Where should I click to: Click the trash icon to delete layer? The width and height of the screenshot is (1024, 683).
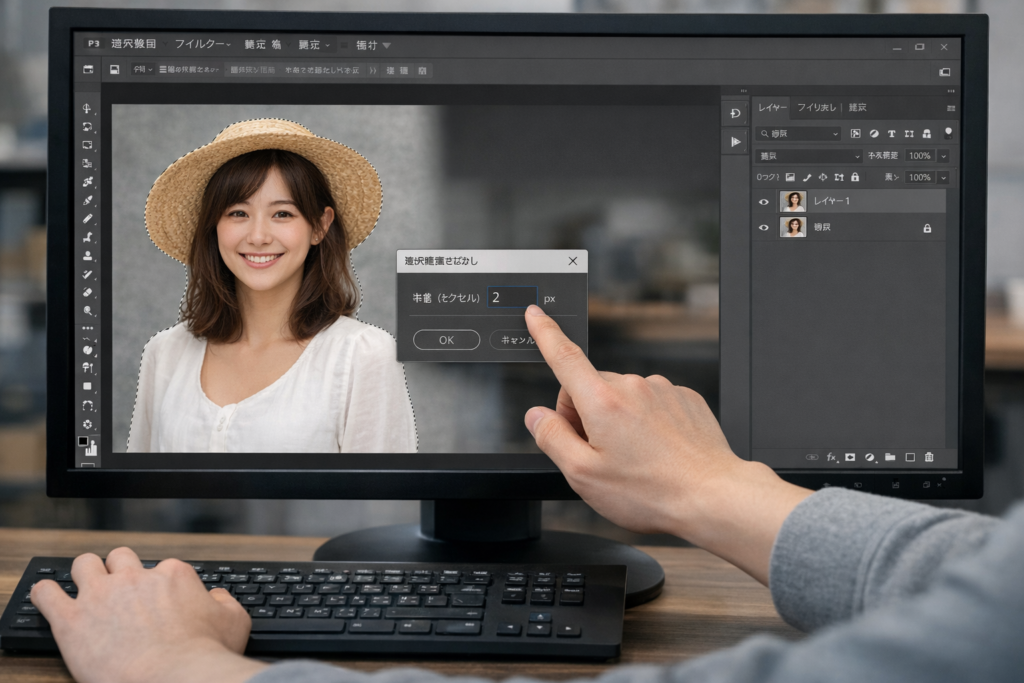pyautogui.click(x=929, y=457)
